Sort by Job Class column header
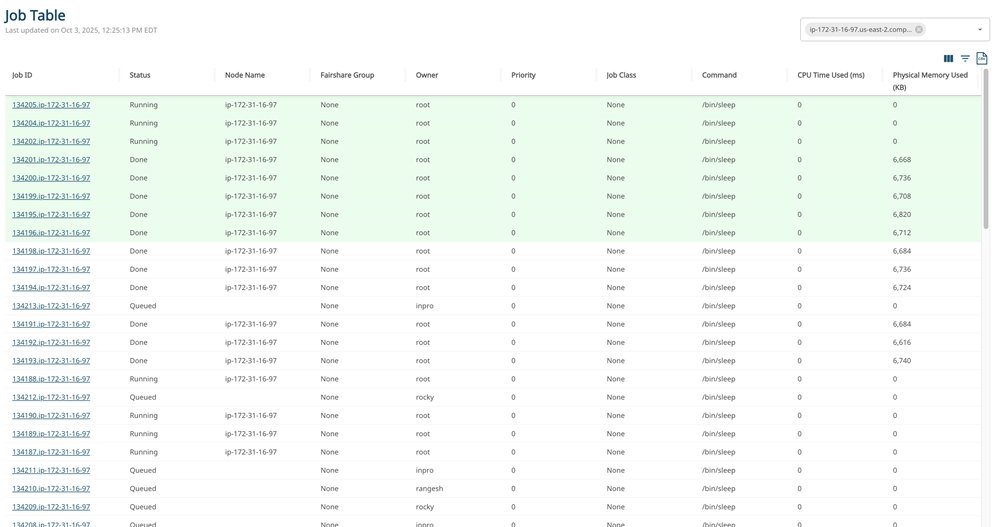 (x=621, y=75)
